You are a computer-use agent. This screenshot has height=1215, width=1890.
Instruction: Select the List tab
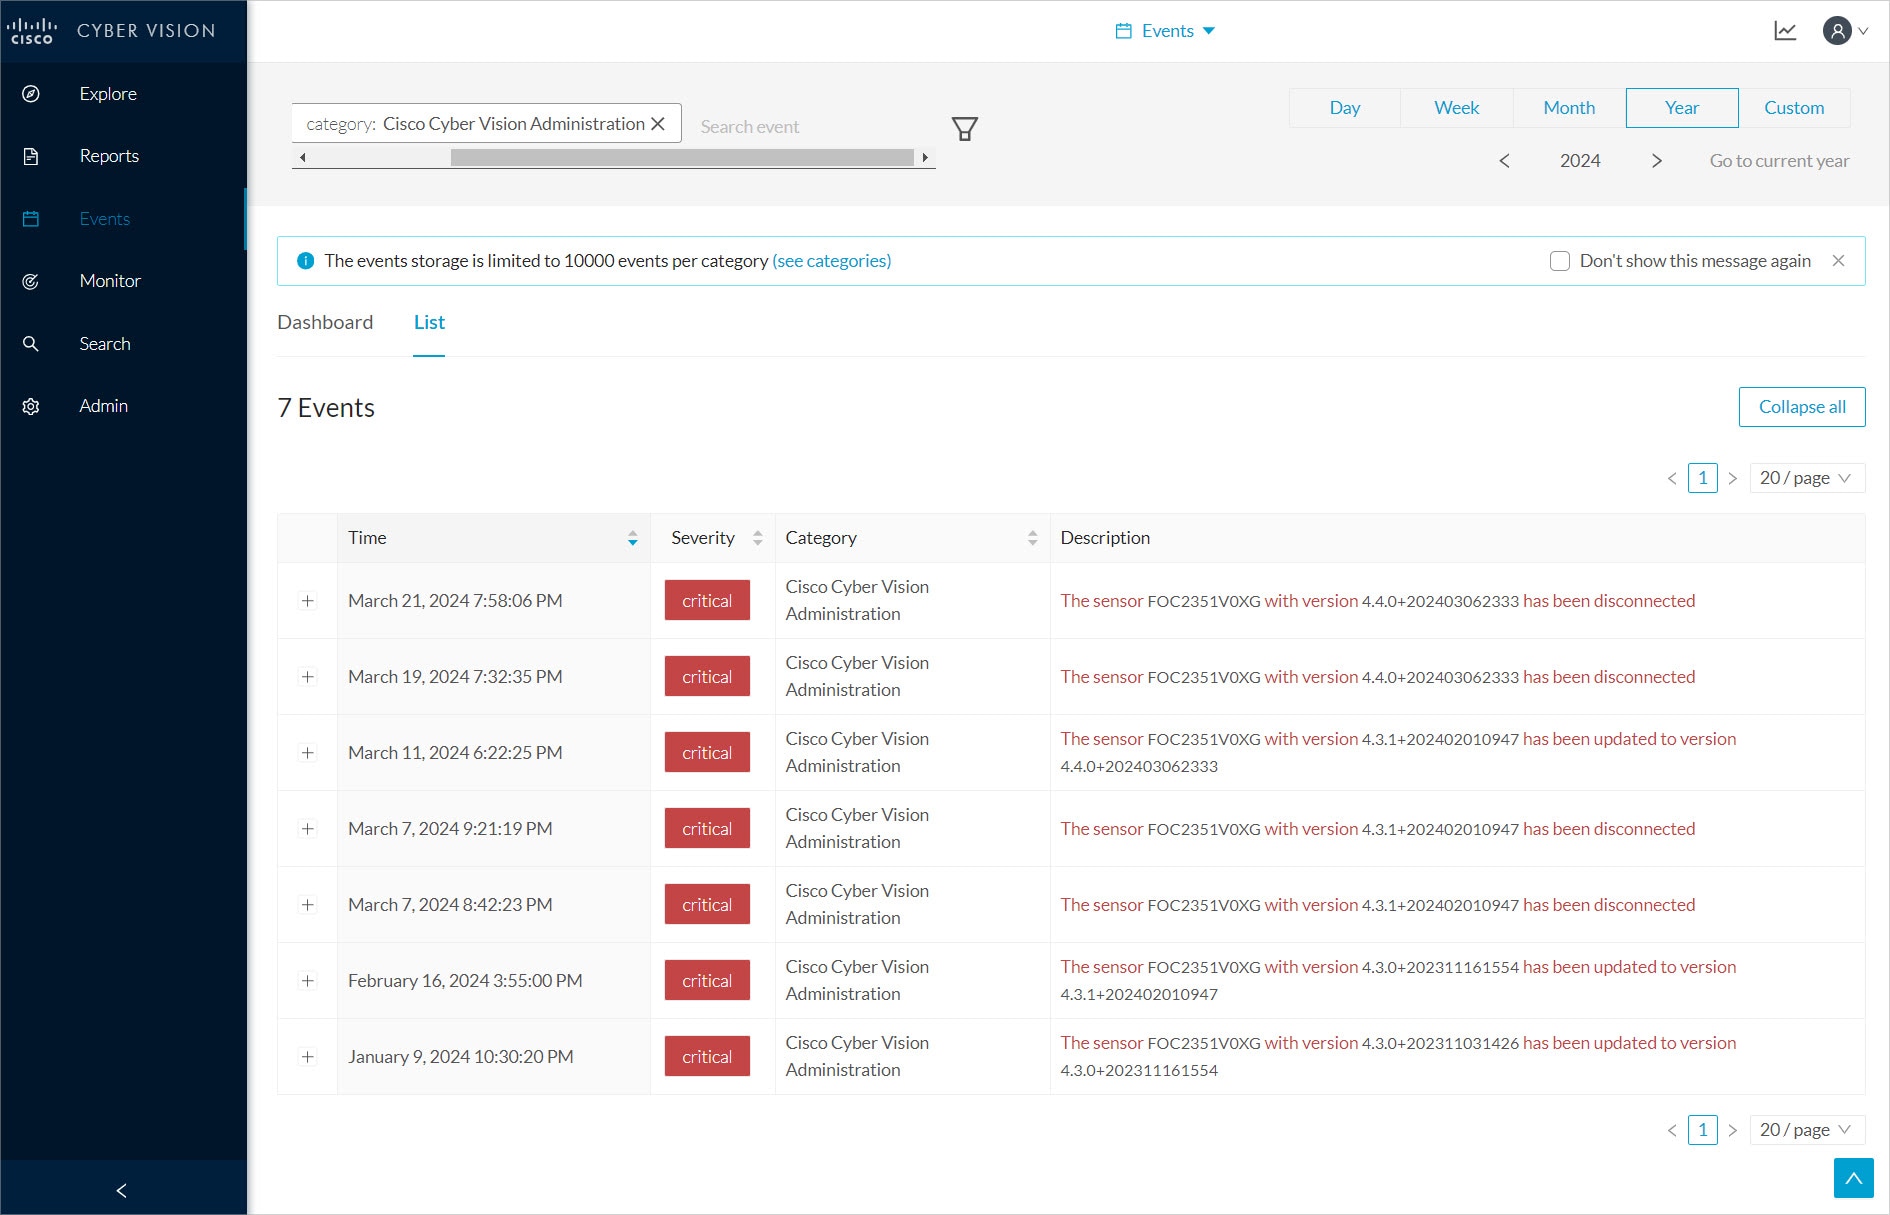(x=429, y=322)
